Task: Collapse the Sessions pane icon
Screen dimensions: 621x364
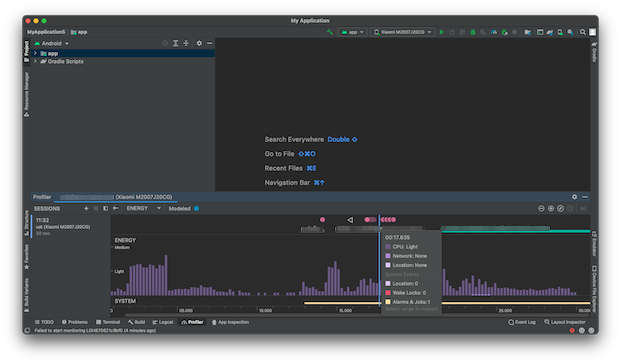Action: click(x=105, y=208)
